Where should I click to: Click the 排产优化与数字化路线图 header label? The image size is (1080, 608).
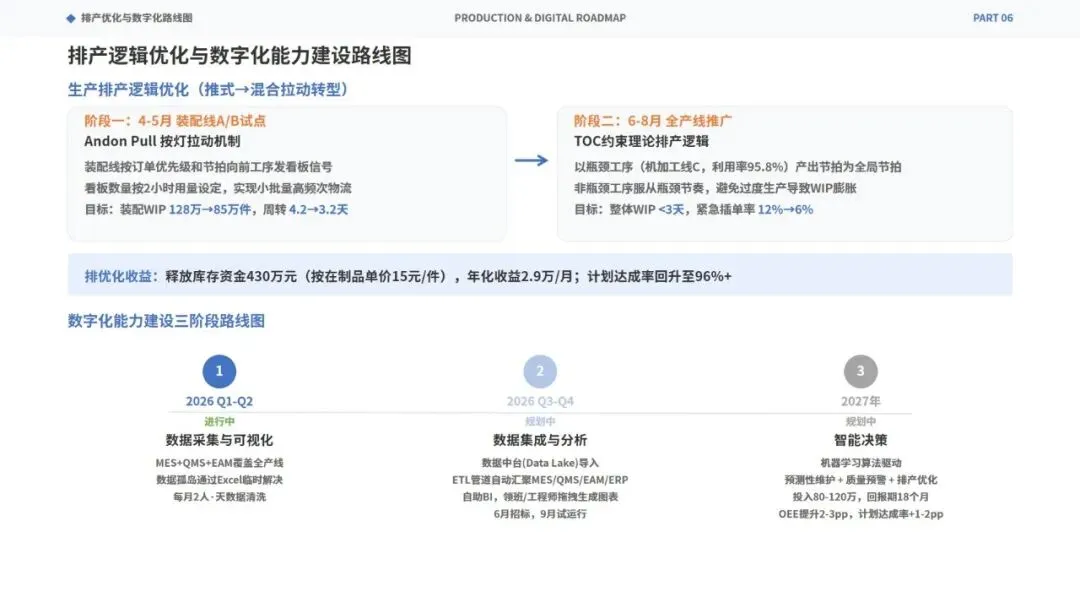(136, 18)
